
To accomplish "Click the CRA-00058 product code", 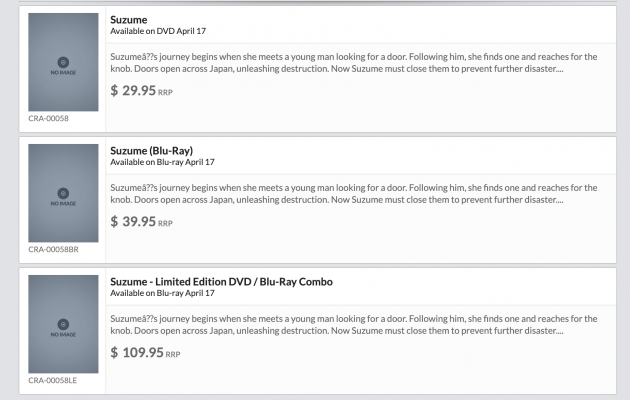I will (46, 118).
